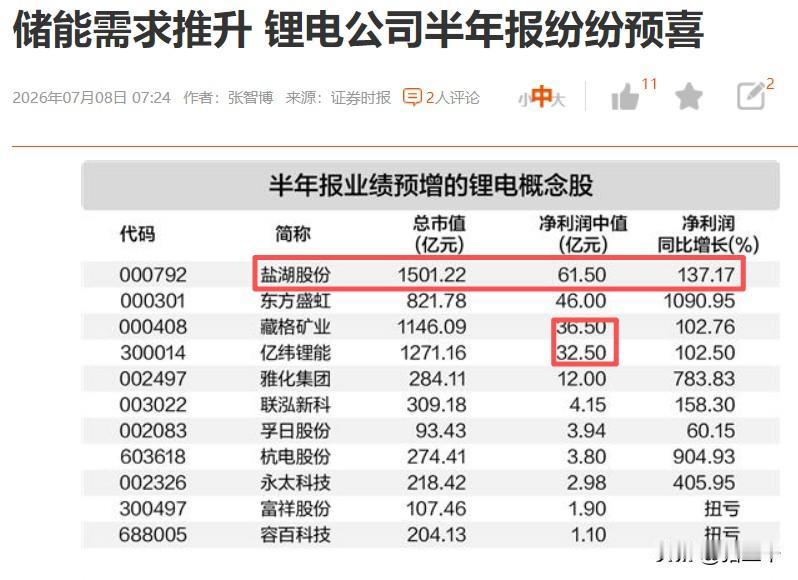Click stock code 300497
The image size is (798, 580).
pos(153,509)
